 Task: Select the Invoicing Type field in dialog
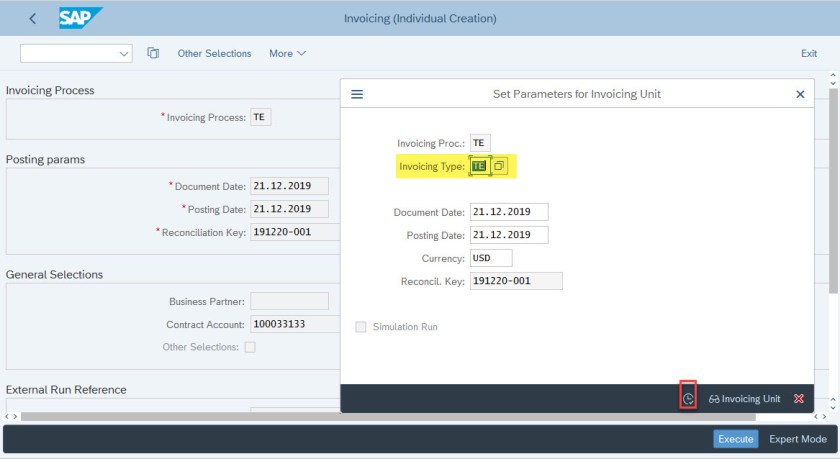click(x=480, y=166)
